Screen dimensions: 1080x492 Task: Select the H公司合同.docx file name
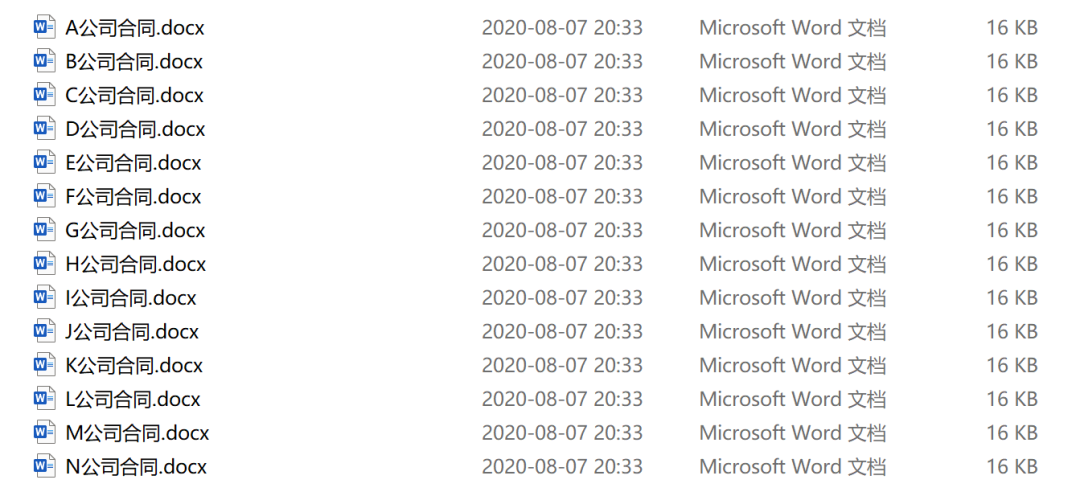[136, 264]
